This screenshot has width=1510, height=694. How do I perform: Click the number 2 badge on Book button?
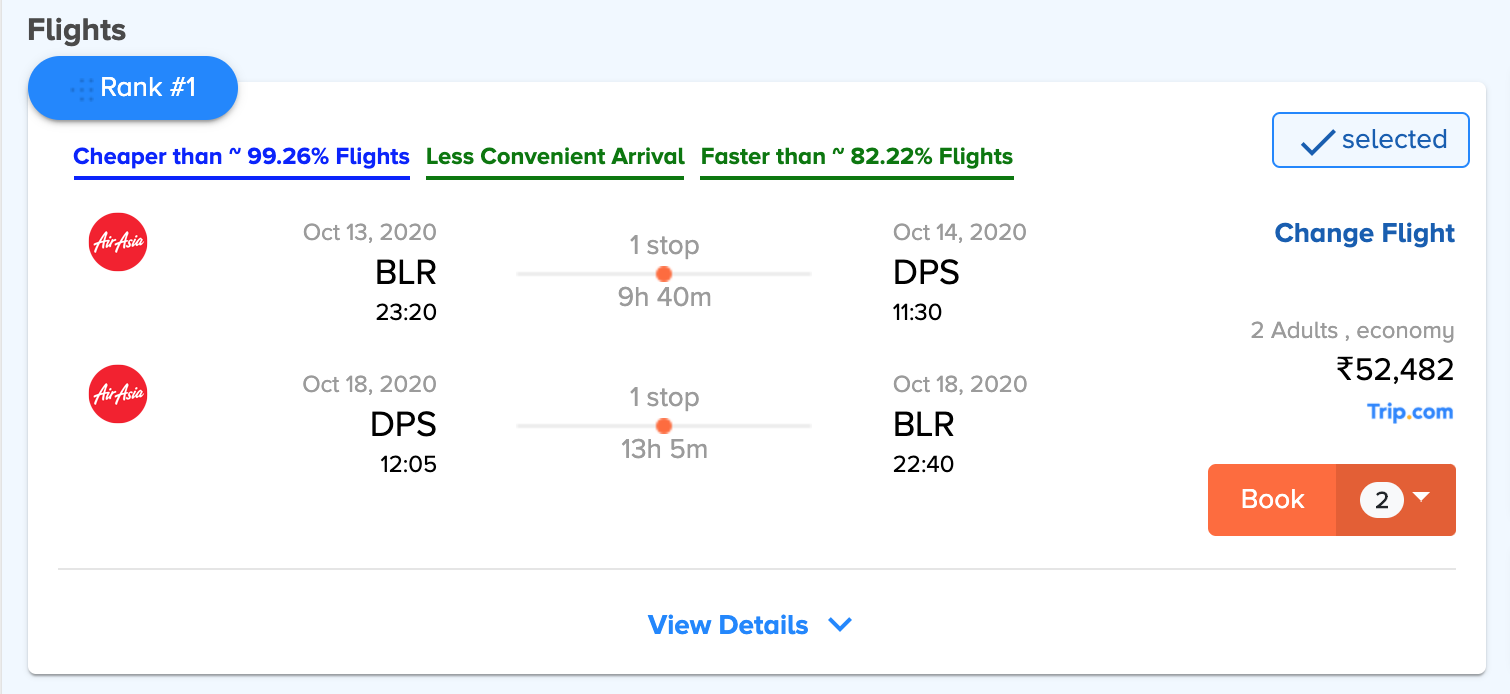1382,500
